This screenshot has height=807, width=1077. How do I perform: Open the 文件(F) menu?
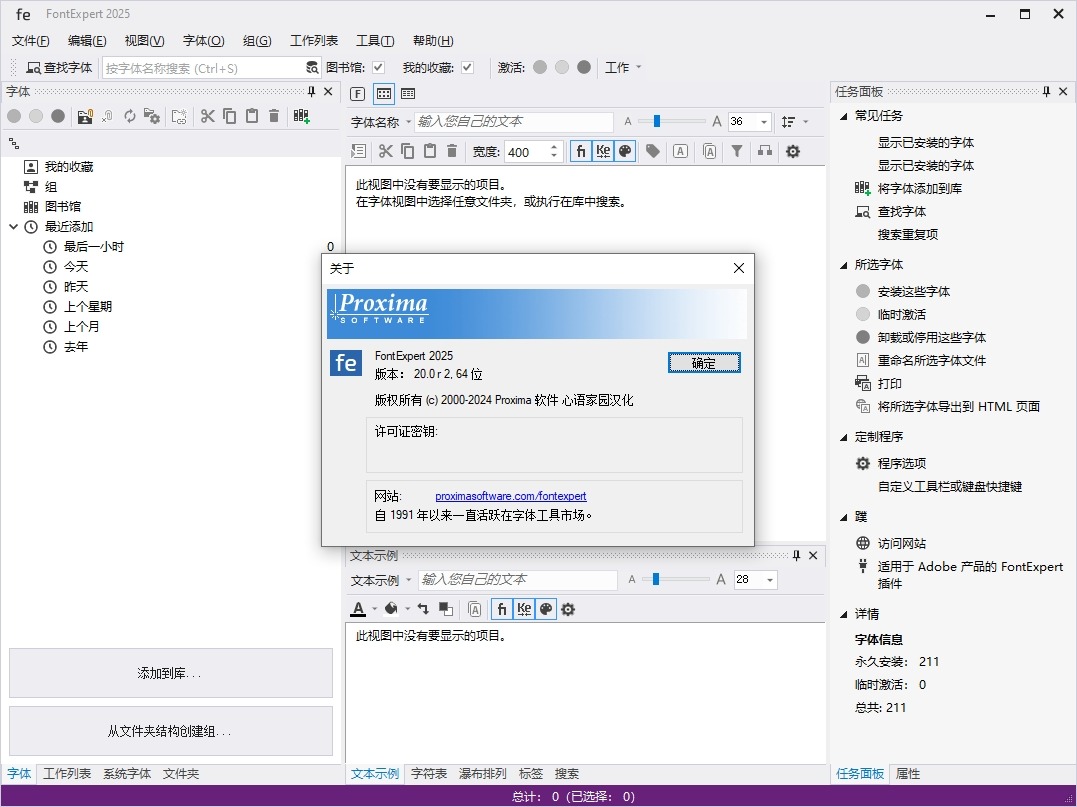(30, 41)
